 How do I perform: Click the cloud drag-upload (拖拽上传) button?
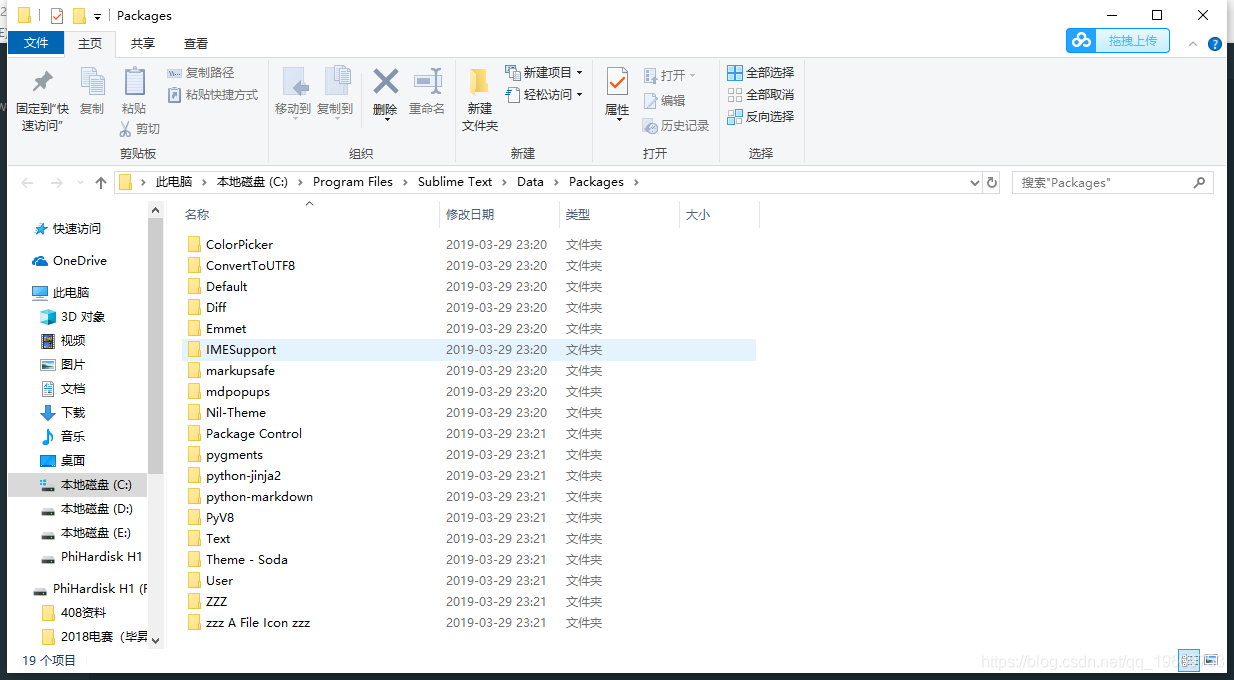(x=1117, y=40)
